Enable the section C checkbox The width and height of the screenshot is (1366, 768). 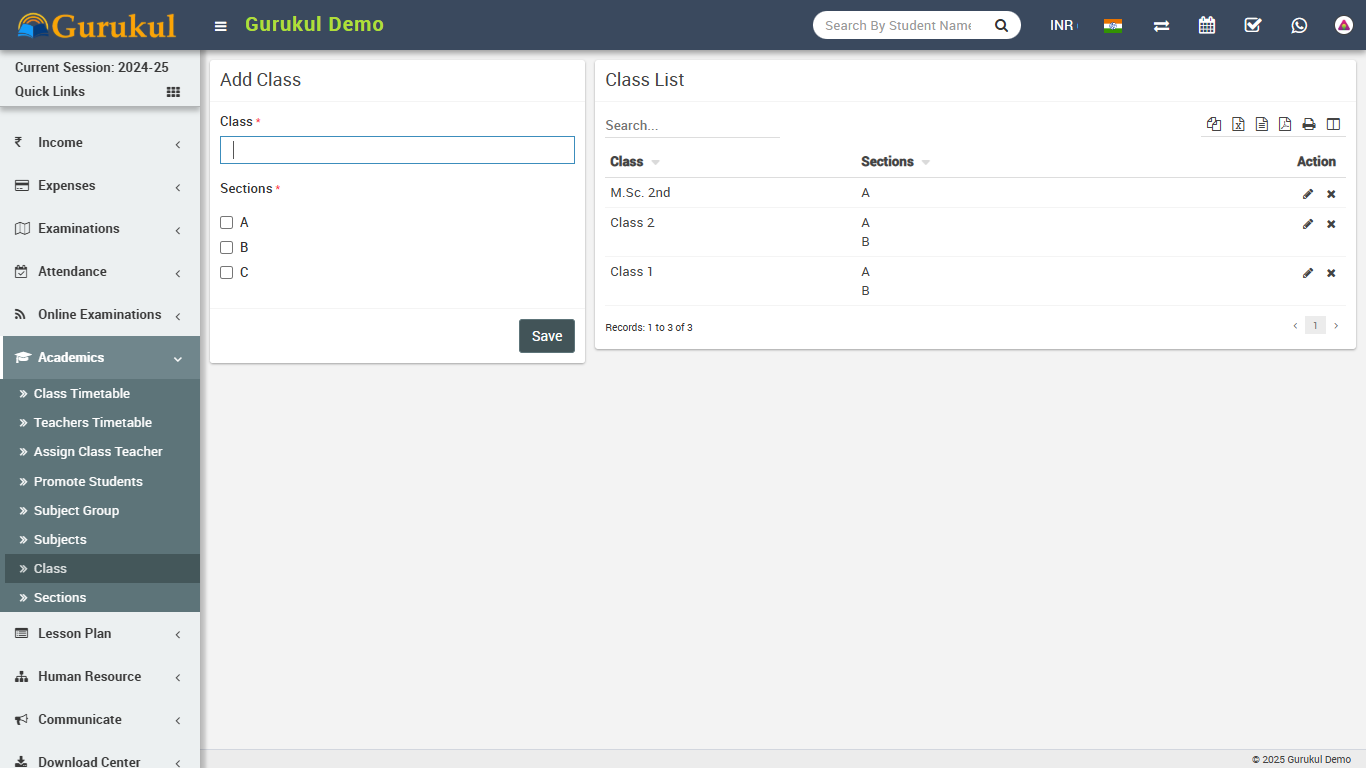point(227,273)
